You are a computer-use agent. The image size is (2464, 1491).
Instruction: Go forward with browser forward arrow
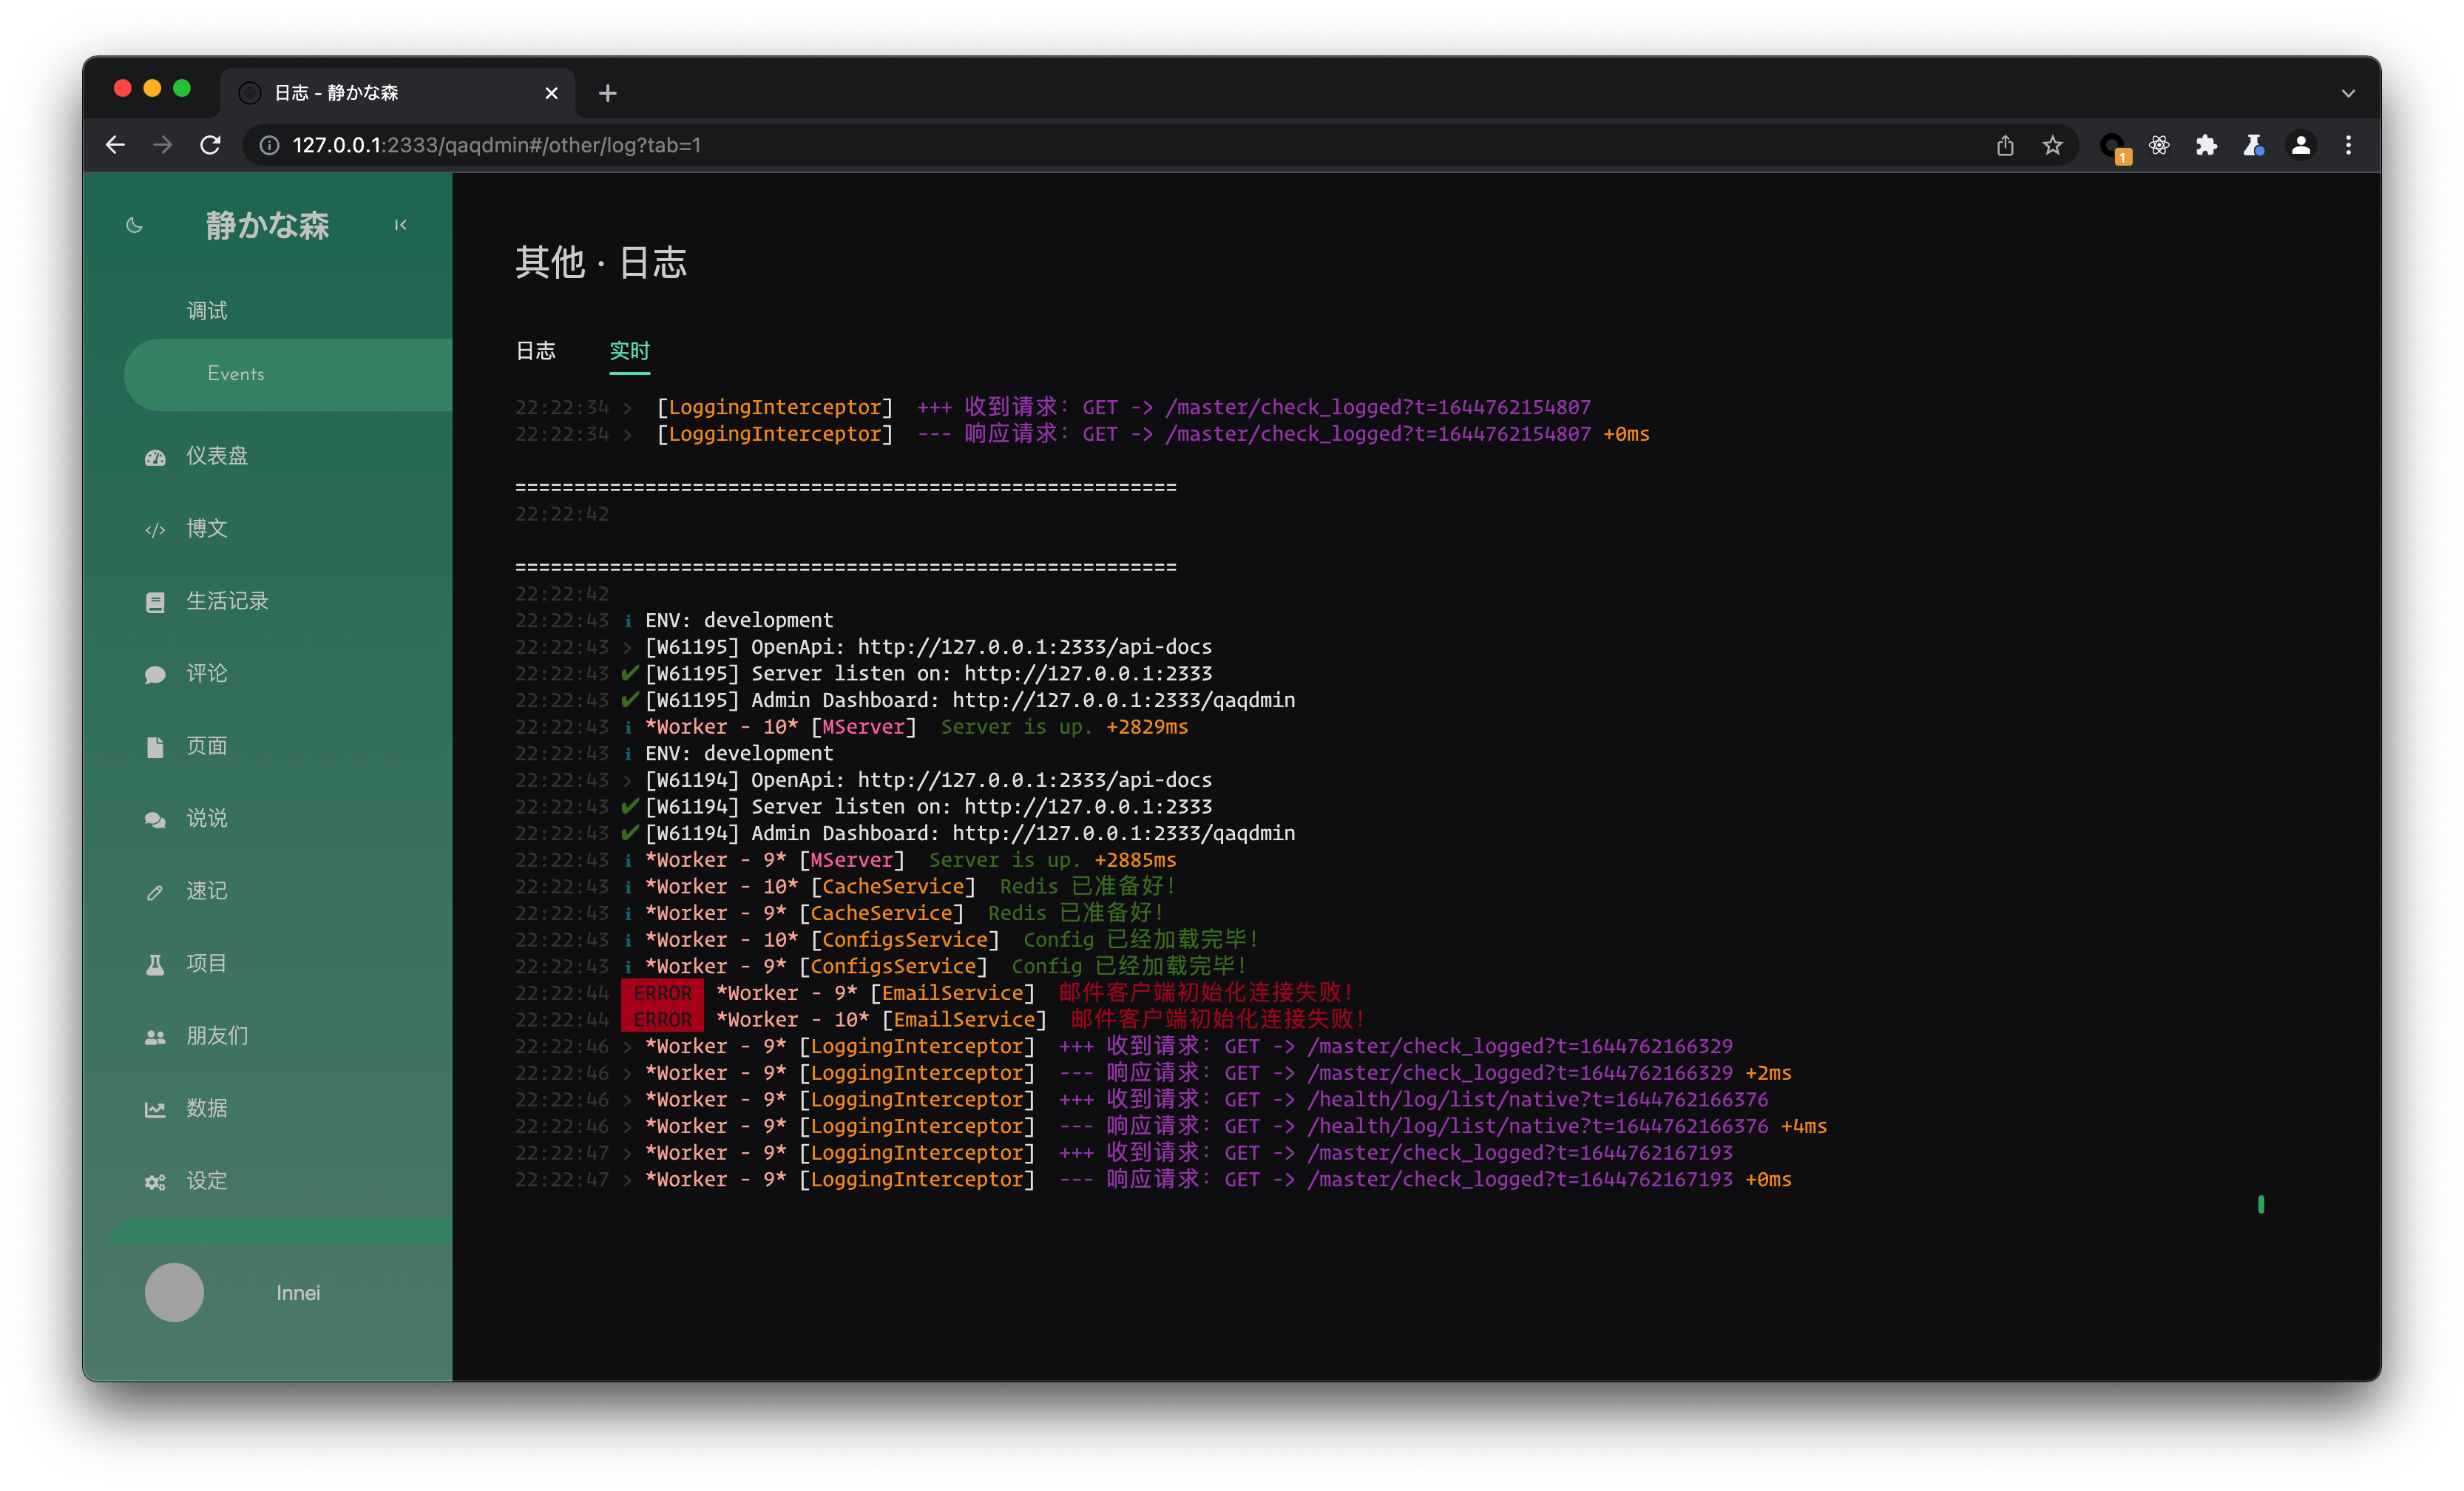click(162, 145)
